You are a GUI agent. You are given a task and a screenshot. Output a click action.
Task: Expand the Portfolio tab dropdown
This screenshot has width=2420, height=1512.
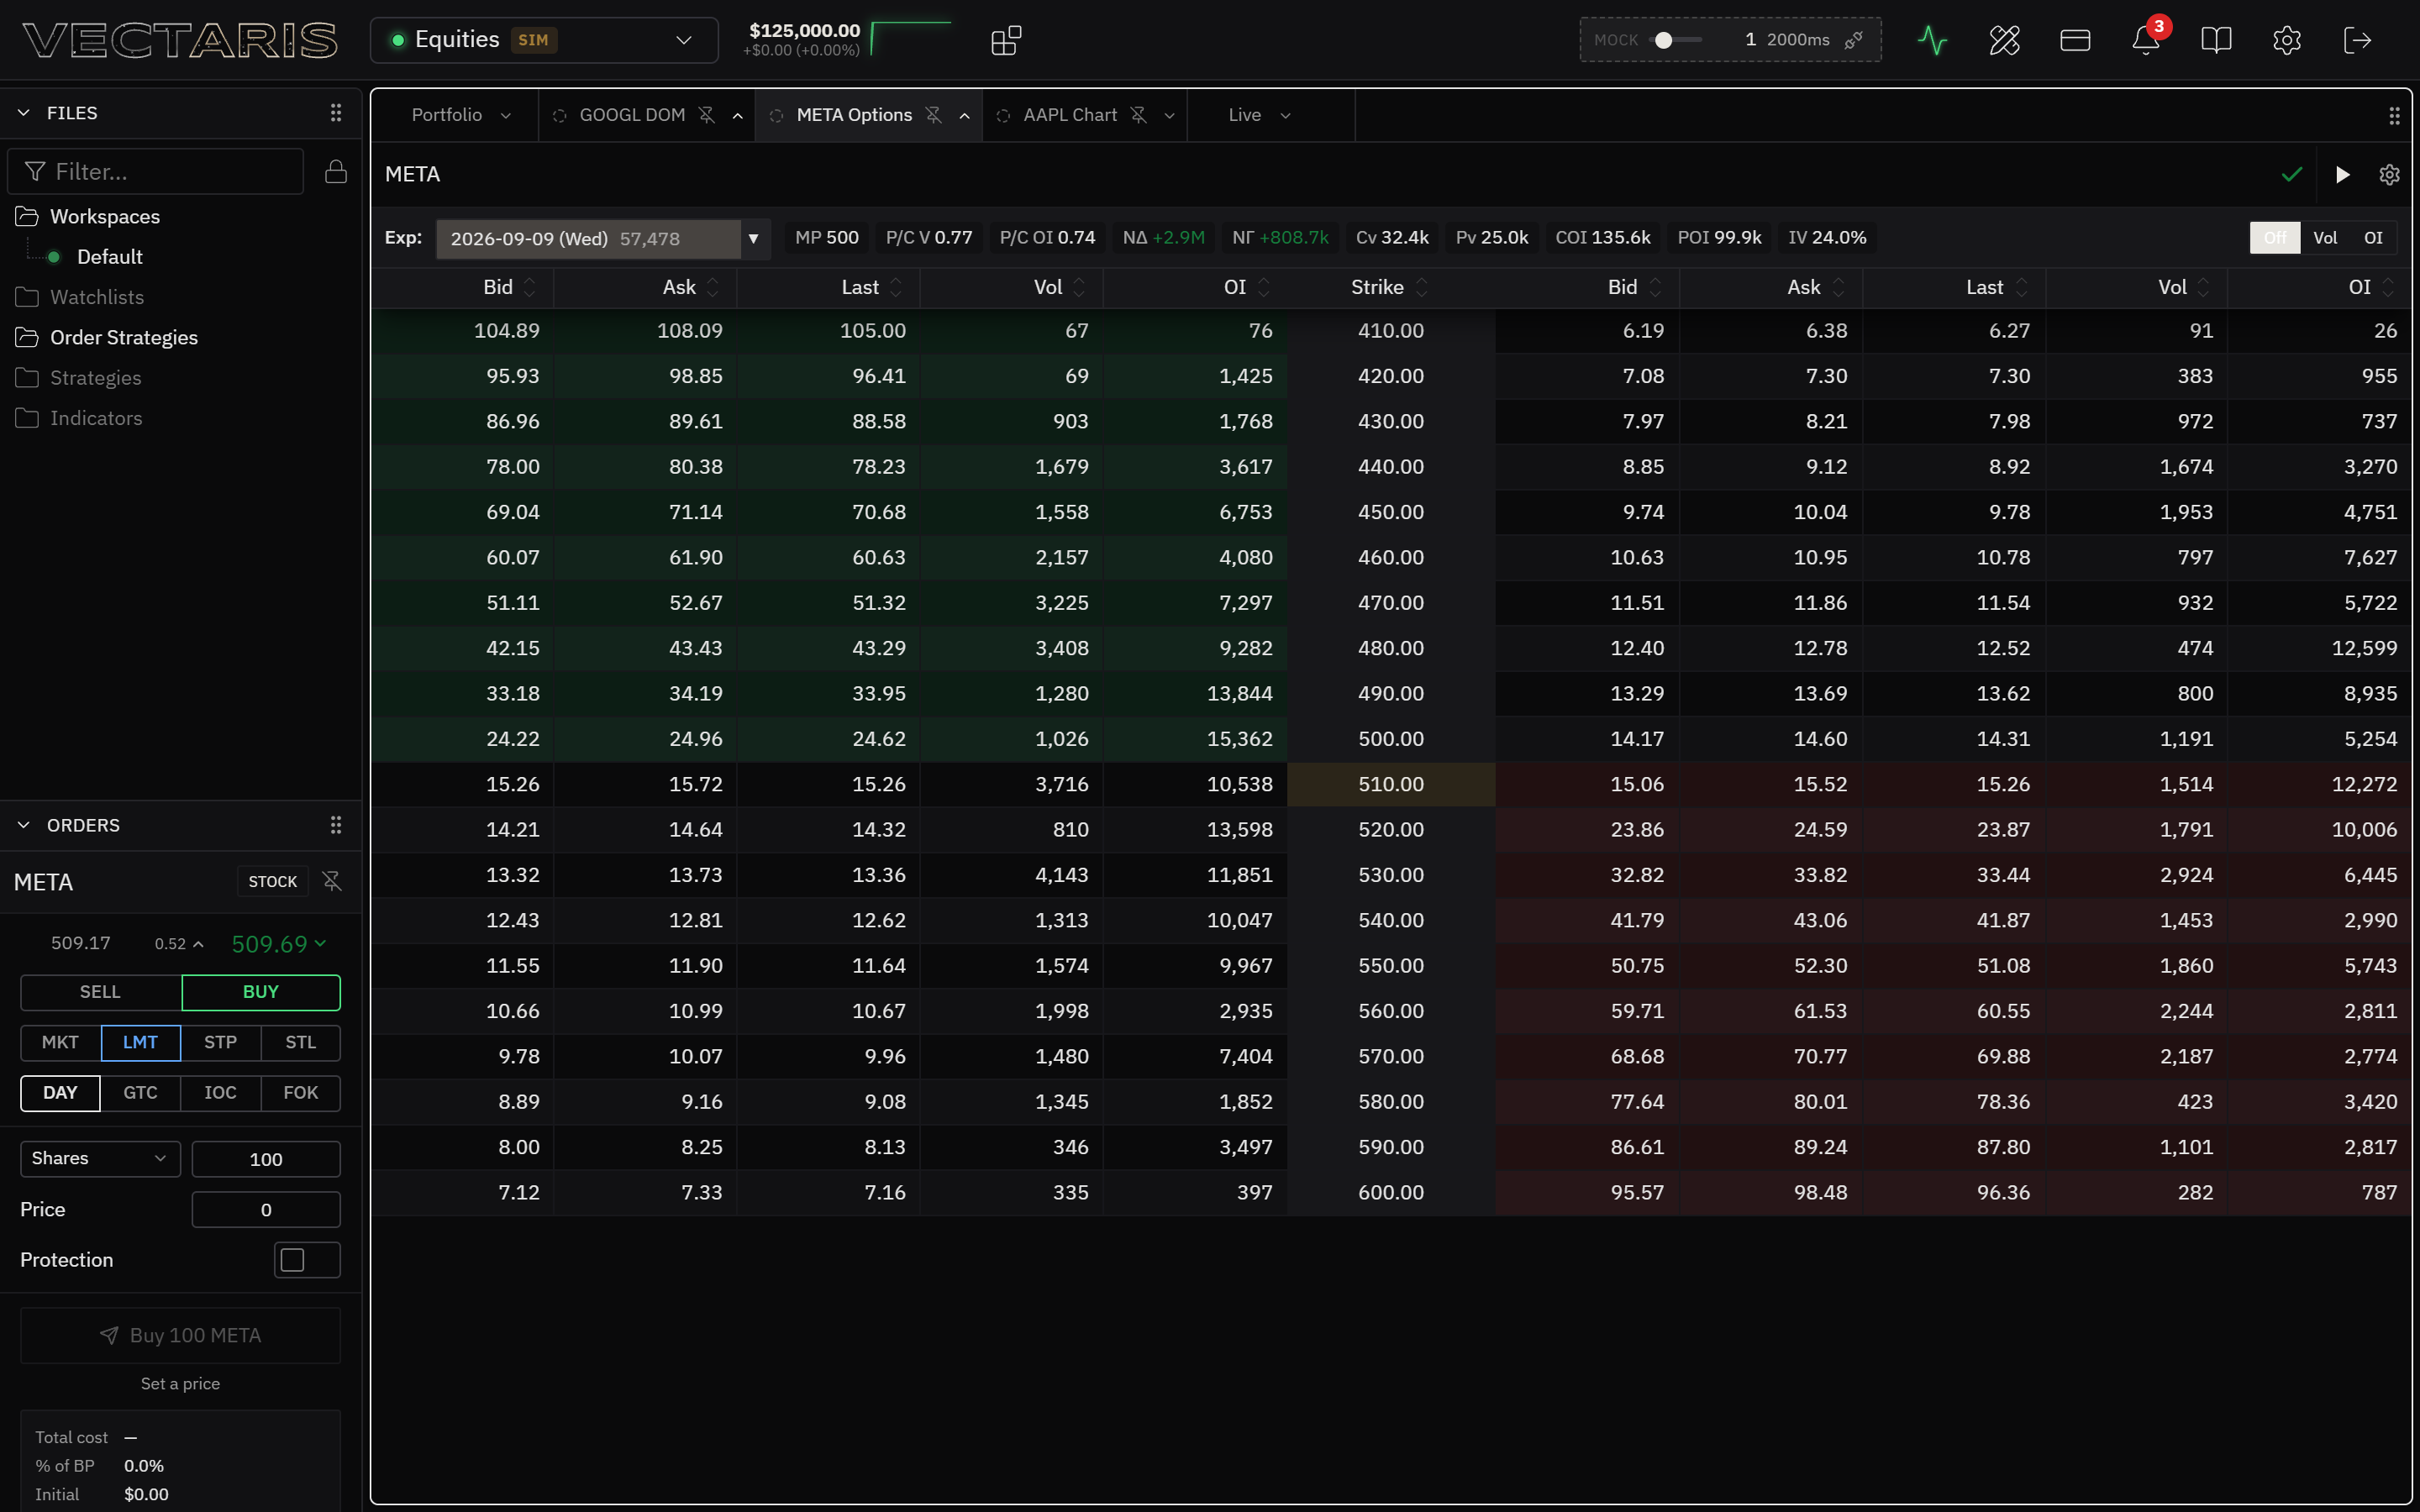click(506, 116)
